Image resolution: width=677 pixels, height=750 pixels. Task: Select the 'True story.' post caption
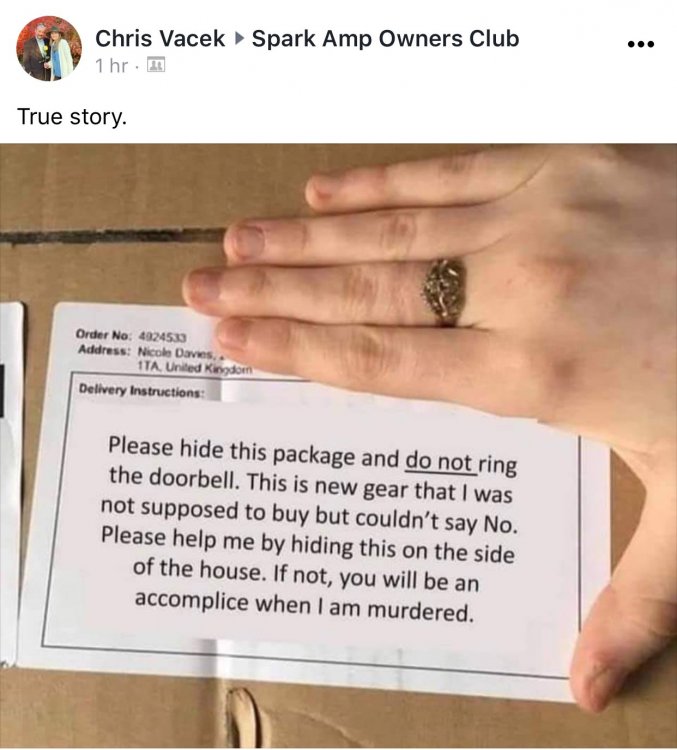click(72, 116)
